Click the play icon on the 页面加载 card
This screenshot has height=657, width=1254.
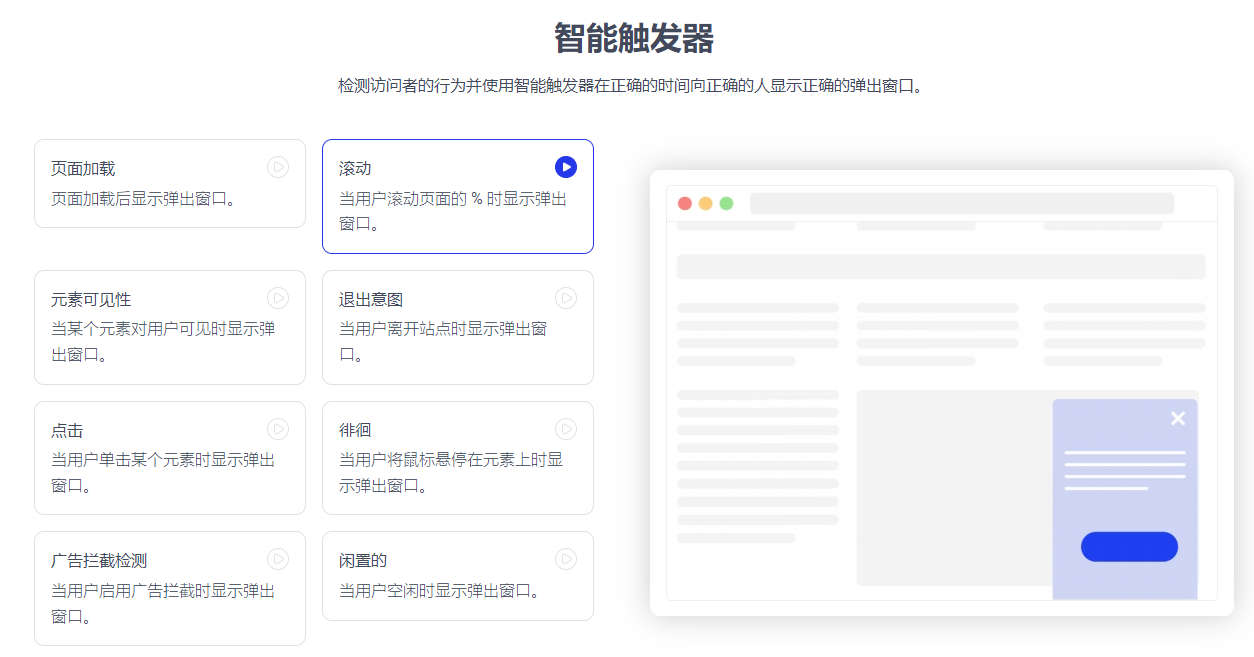click(x=278, y=167)
